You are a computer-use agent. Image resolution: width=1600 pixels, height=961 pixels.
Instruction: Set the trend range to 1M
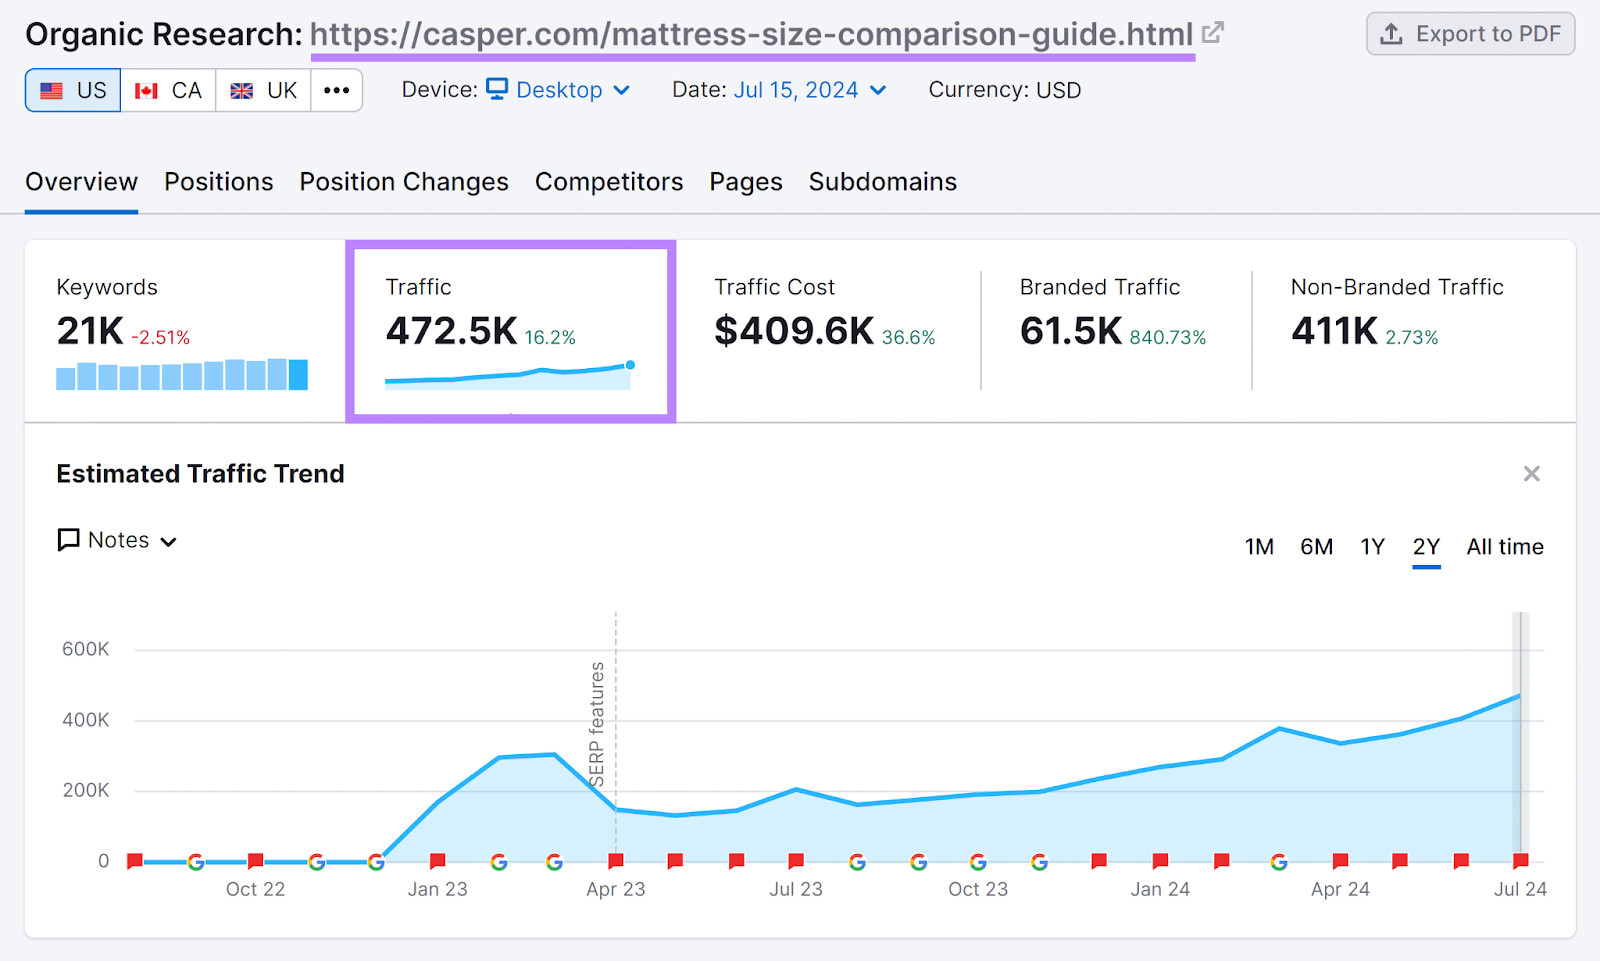pos(1259,547)
